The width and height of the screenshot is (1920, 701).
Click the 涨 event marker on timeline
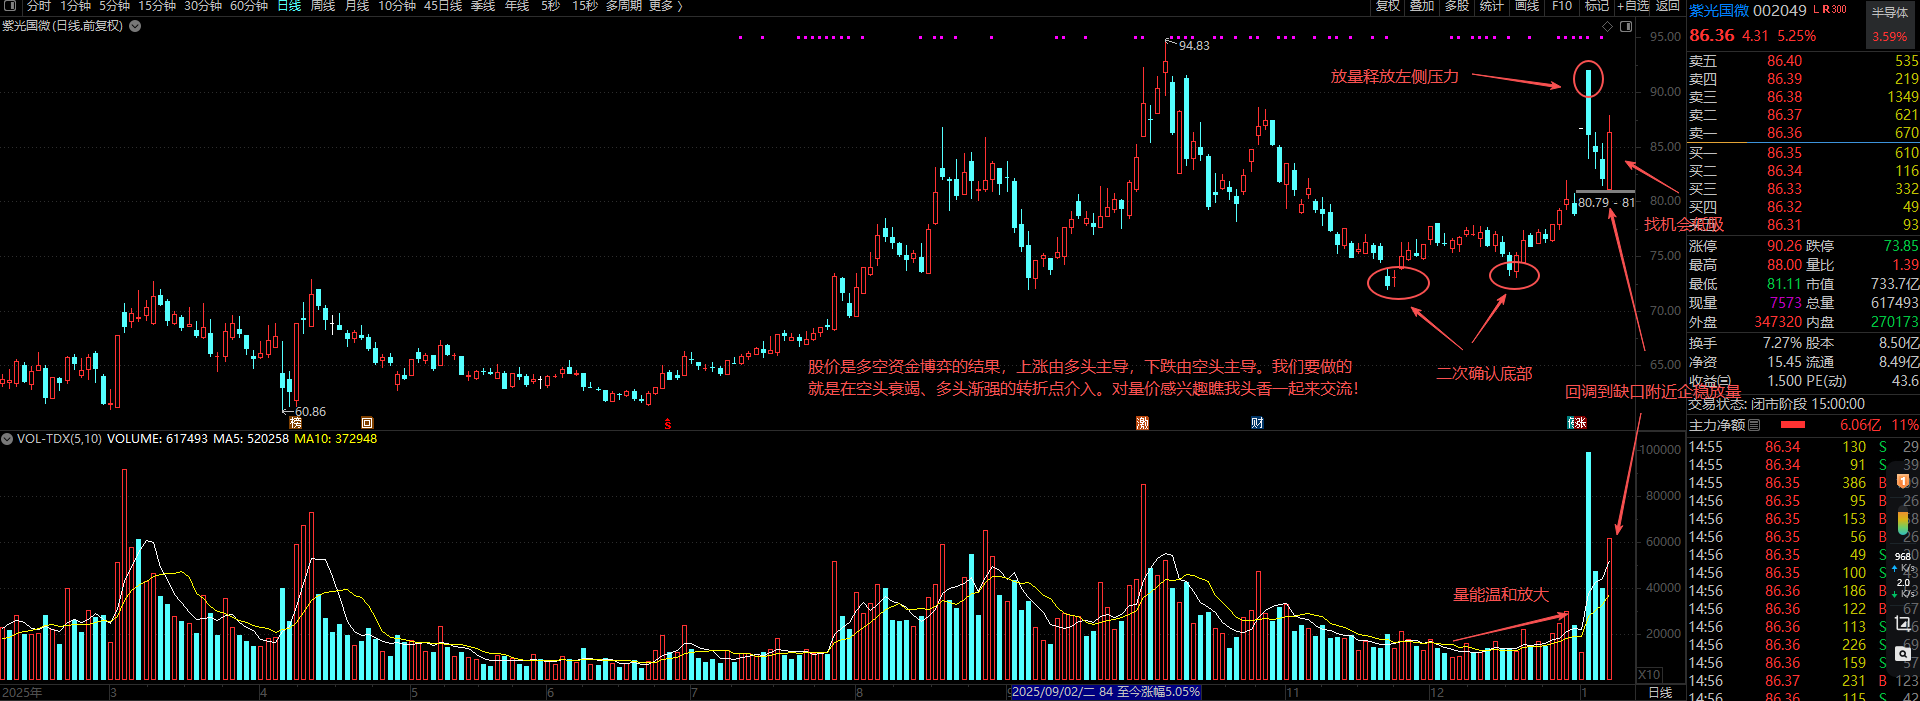pyautogui.click(x=1580, y=423)
